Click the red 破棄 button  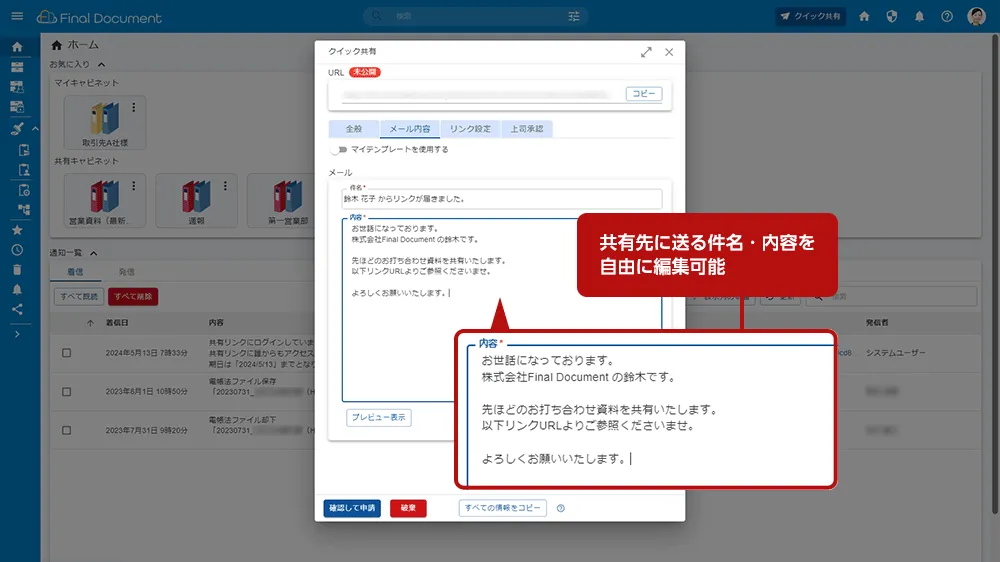[408, 508]
